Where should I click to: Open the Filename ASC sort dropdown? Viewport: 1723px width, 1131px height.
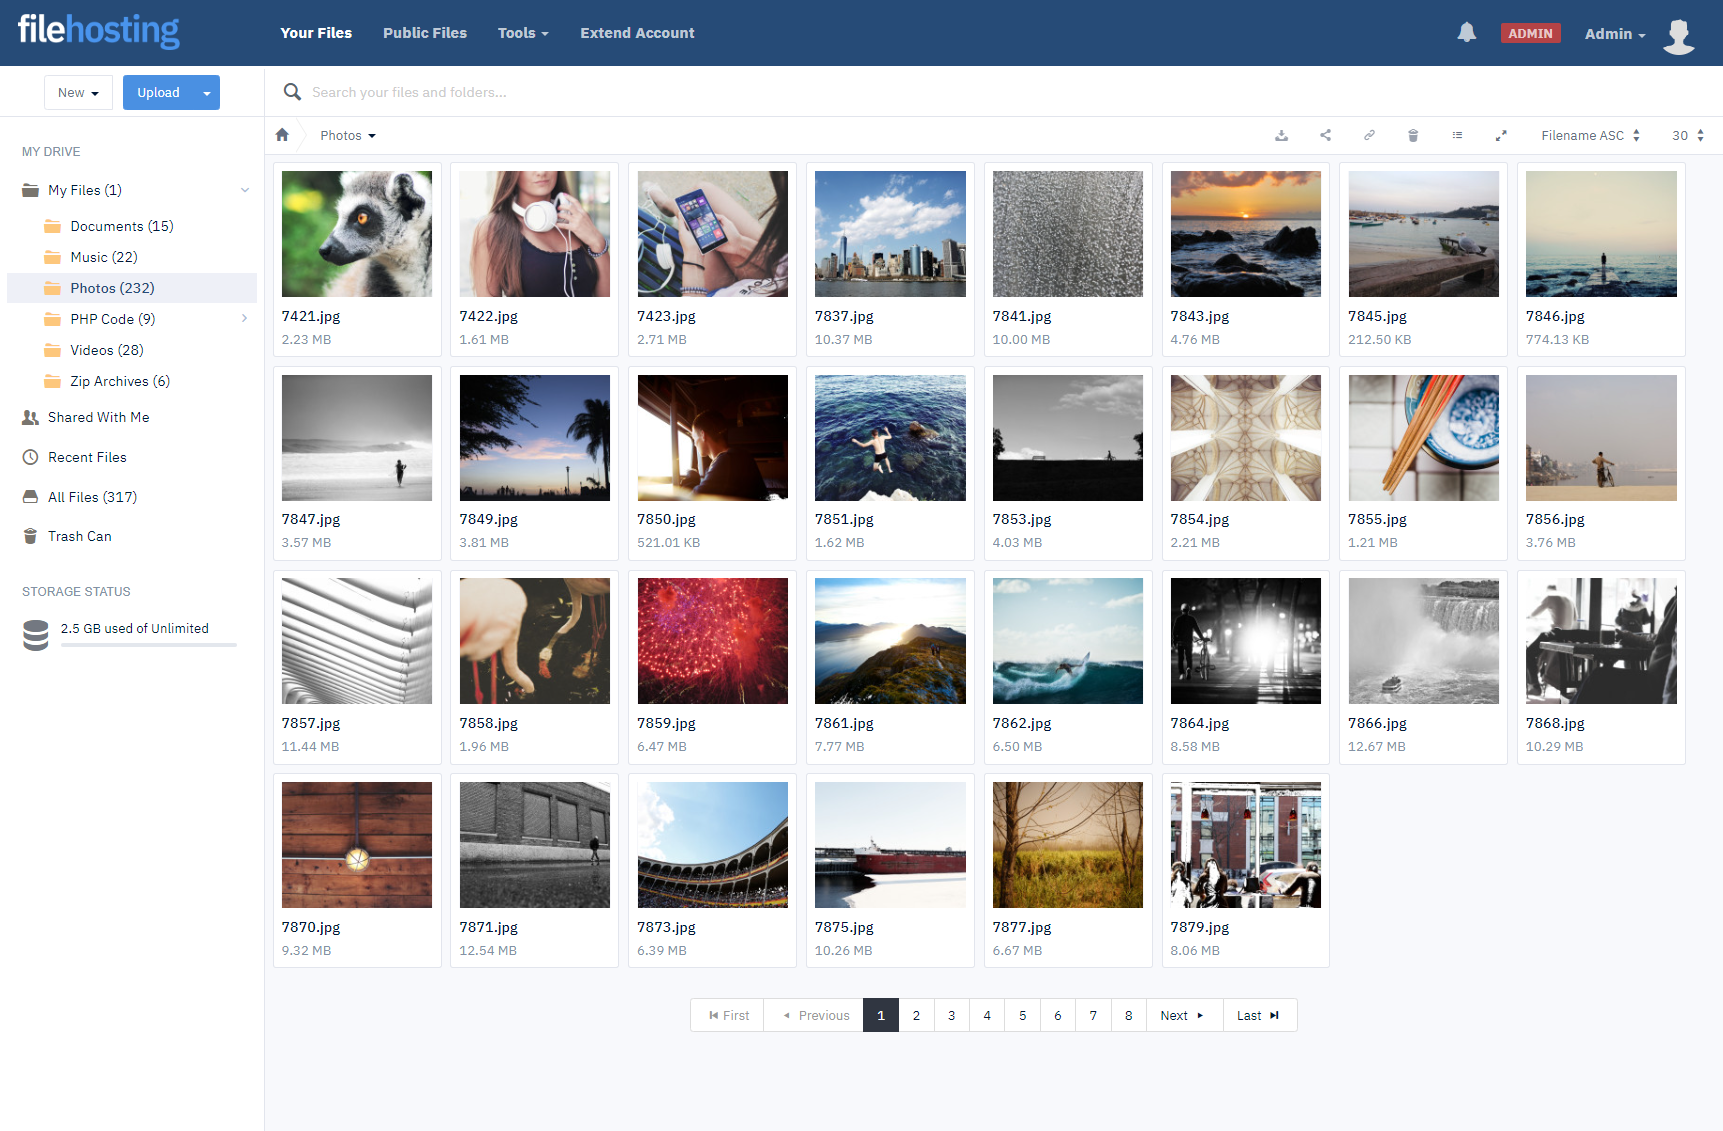(x=1589, y=136)
